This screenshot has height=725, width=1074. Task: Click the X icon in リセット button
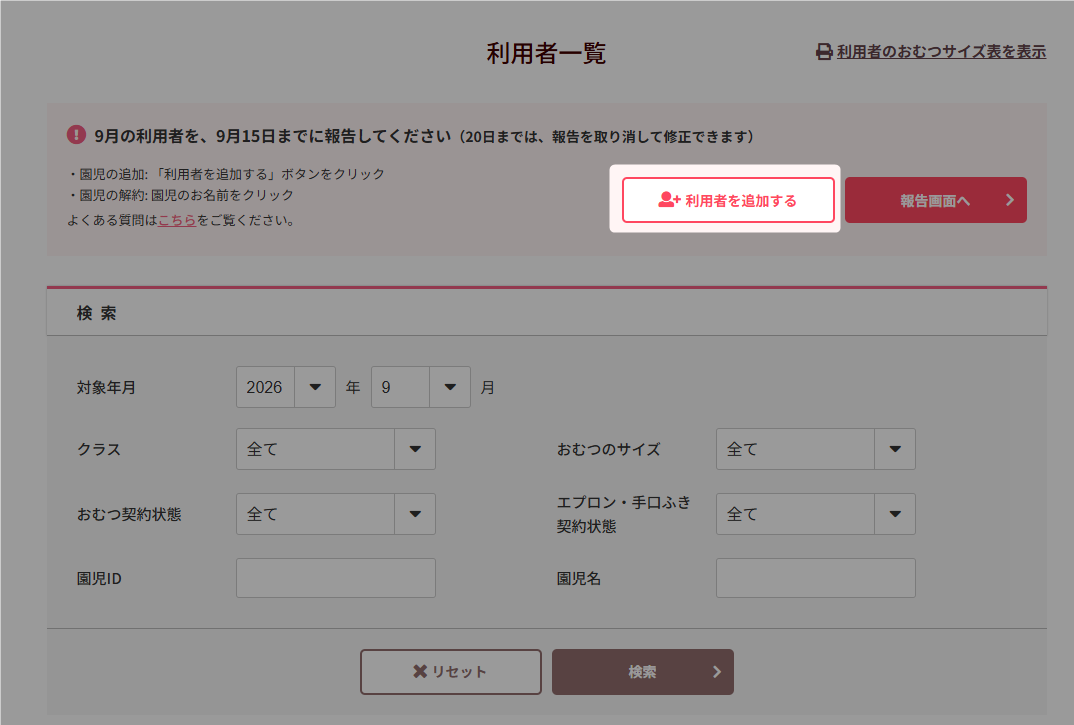(420, 672)
